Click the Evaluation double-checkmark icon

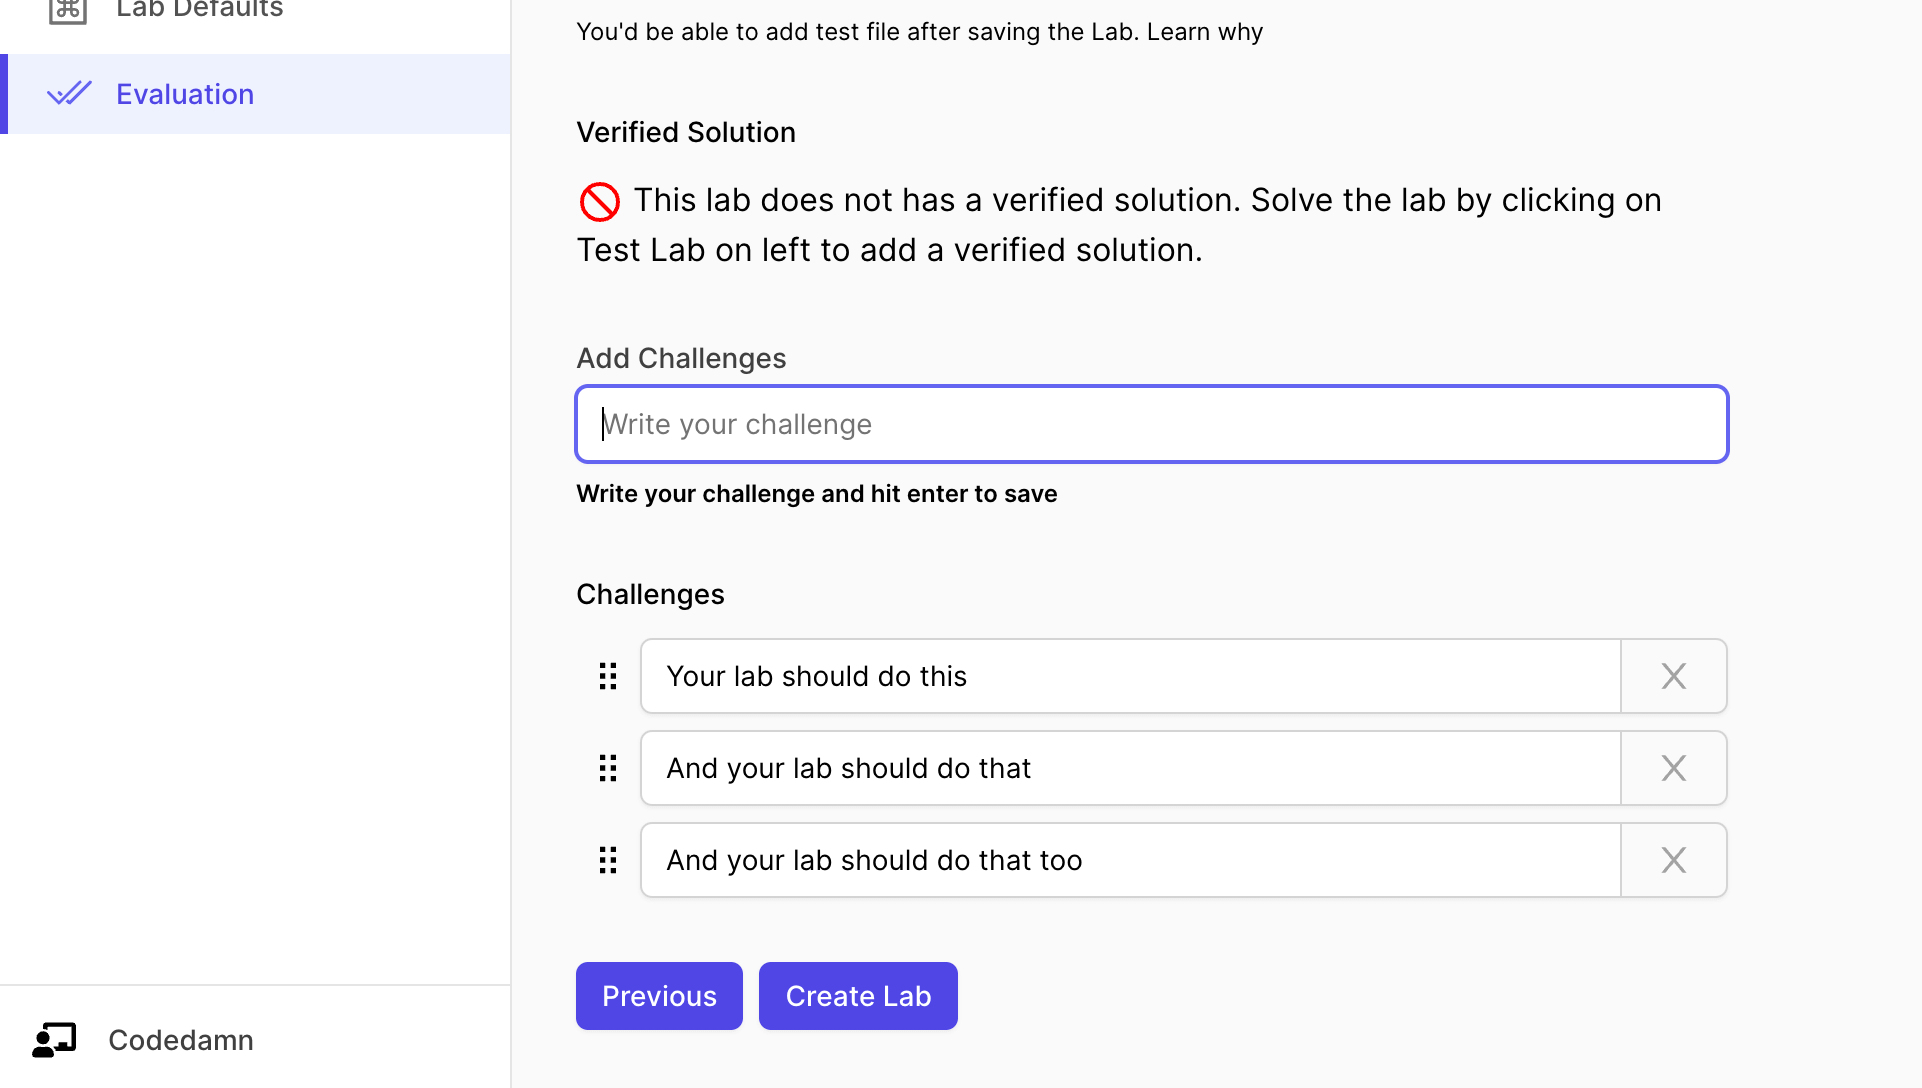pyautogui.click(x=69, y=94)
